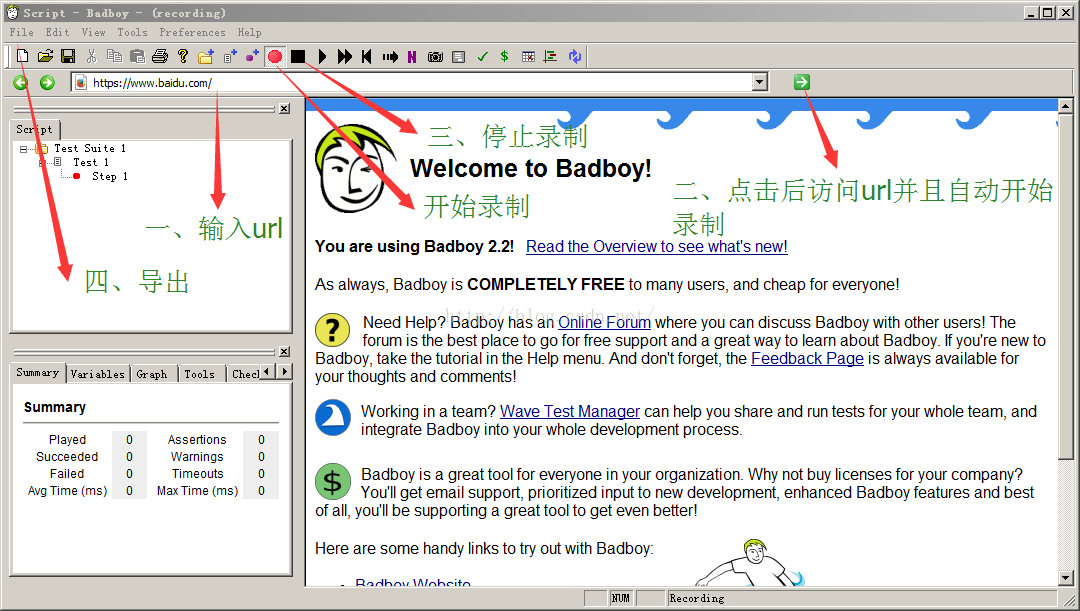
Task: Capture a screenshot with camera icon
Action: pyautogui.click(x=435, y=56)
